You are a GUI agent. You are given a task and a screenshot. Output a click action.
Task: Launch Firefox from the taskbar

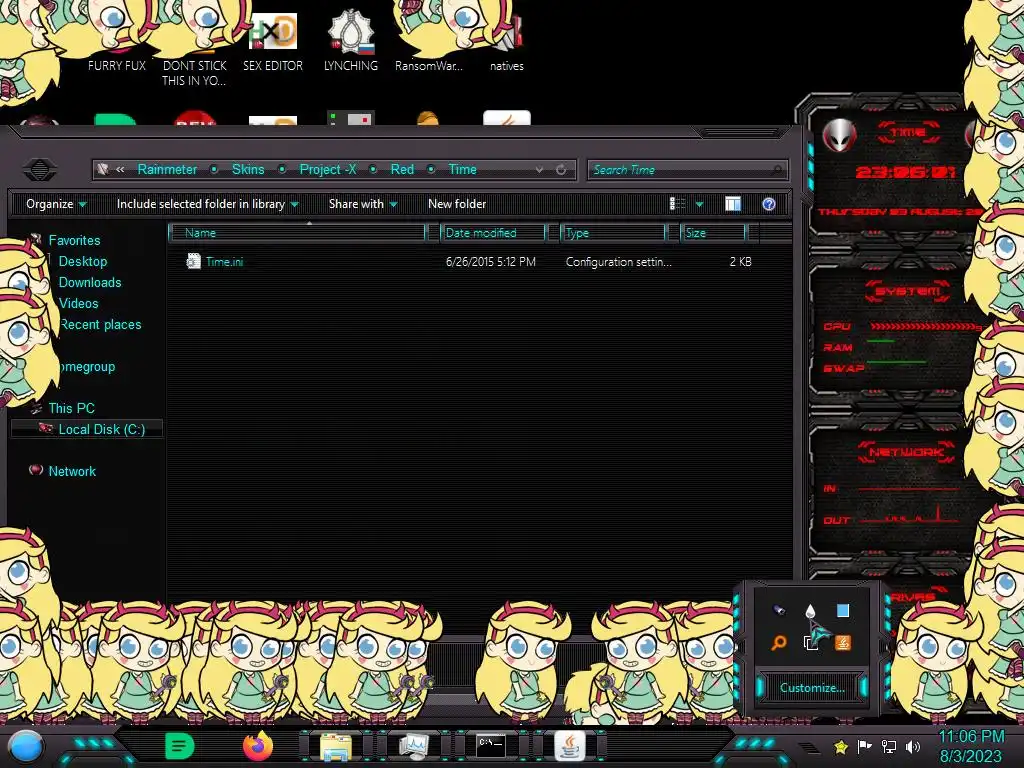[257, 746]
